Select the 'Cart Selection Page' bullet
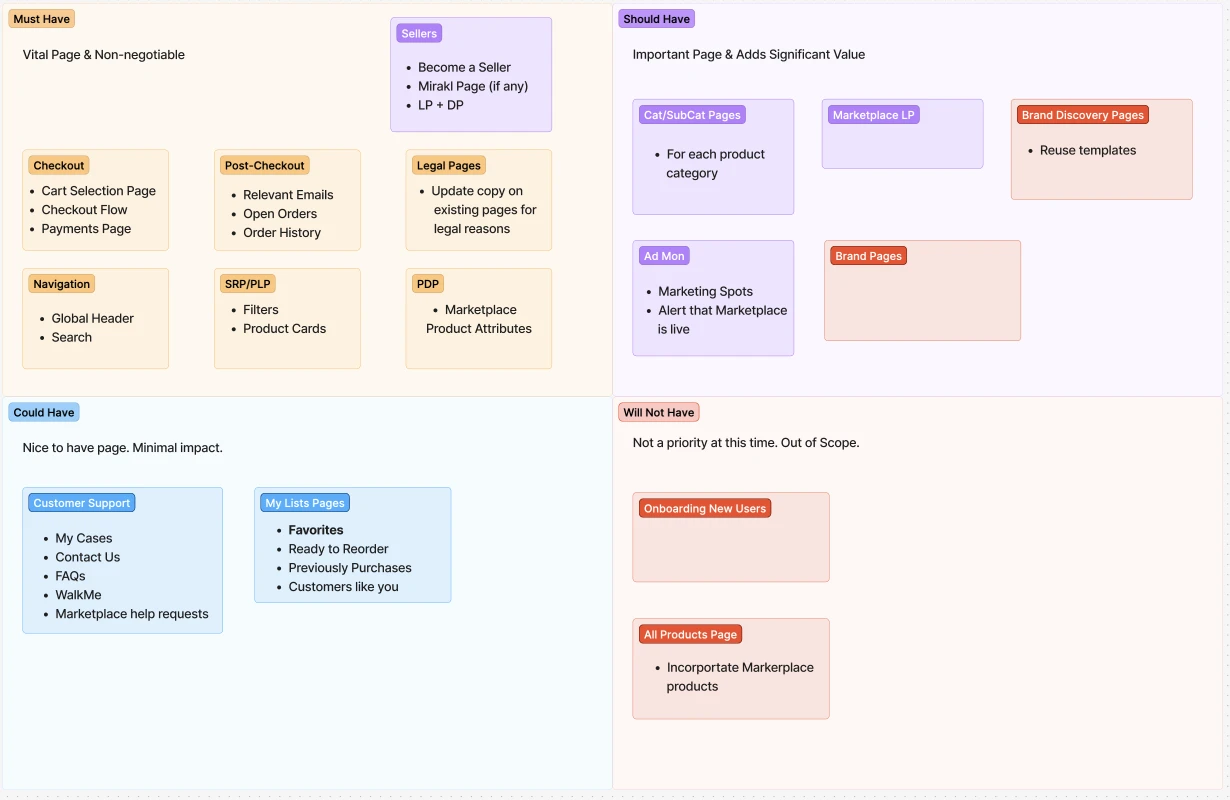Image resolution: width=1230 pixels, height=800 pixels. (x=98, y=191)
